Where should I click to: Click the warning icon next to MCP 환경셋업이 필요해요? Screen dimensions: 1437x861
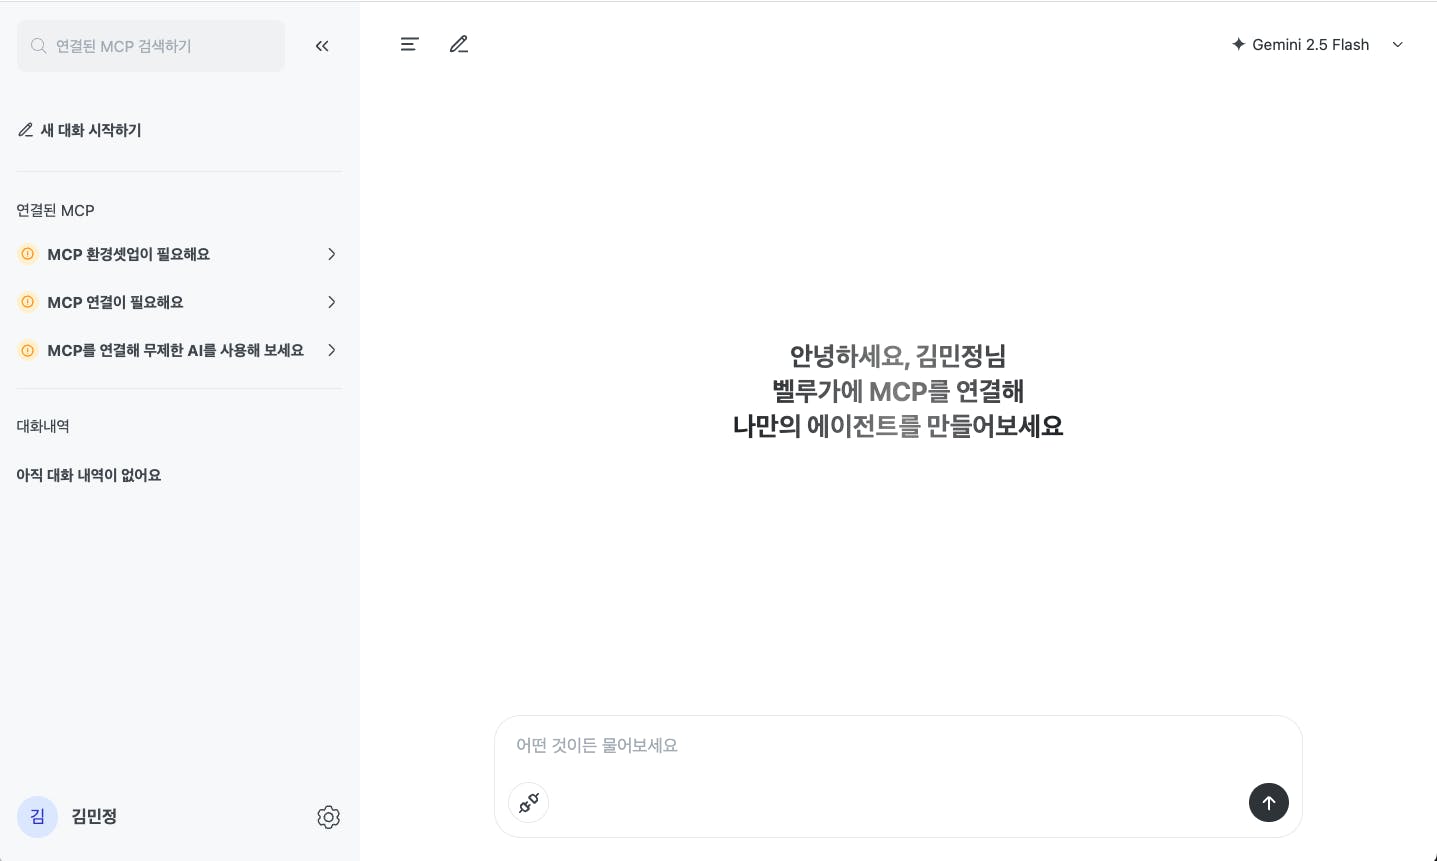coord(28,254)
